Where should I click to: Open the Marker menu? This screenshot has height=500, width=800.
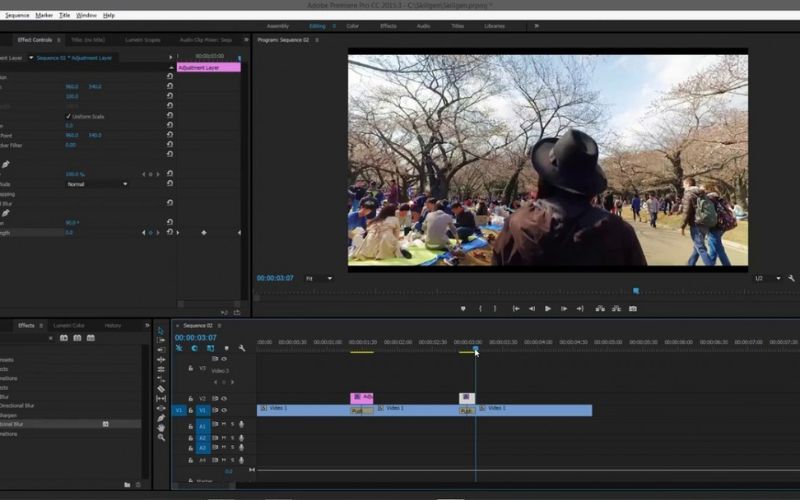click(44, 15)
